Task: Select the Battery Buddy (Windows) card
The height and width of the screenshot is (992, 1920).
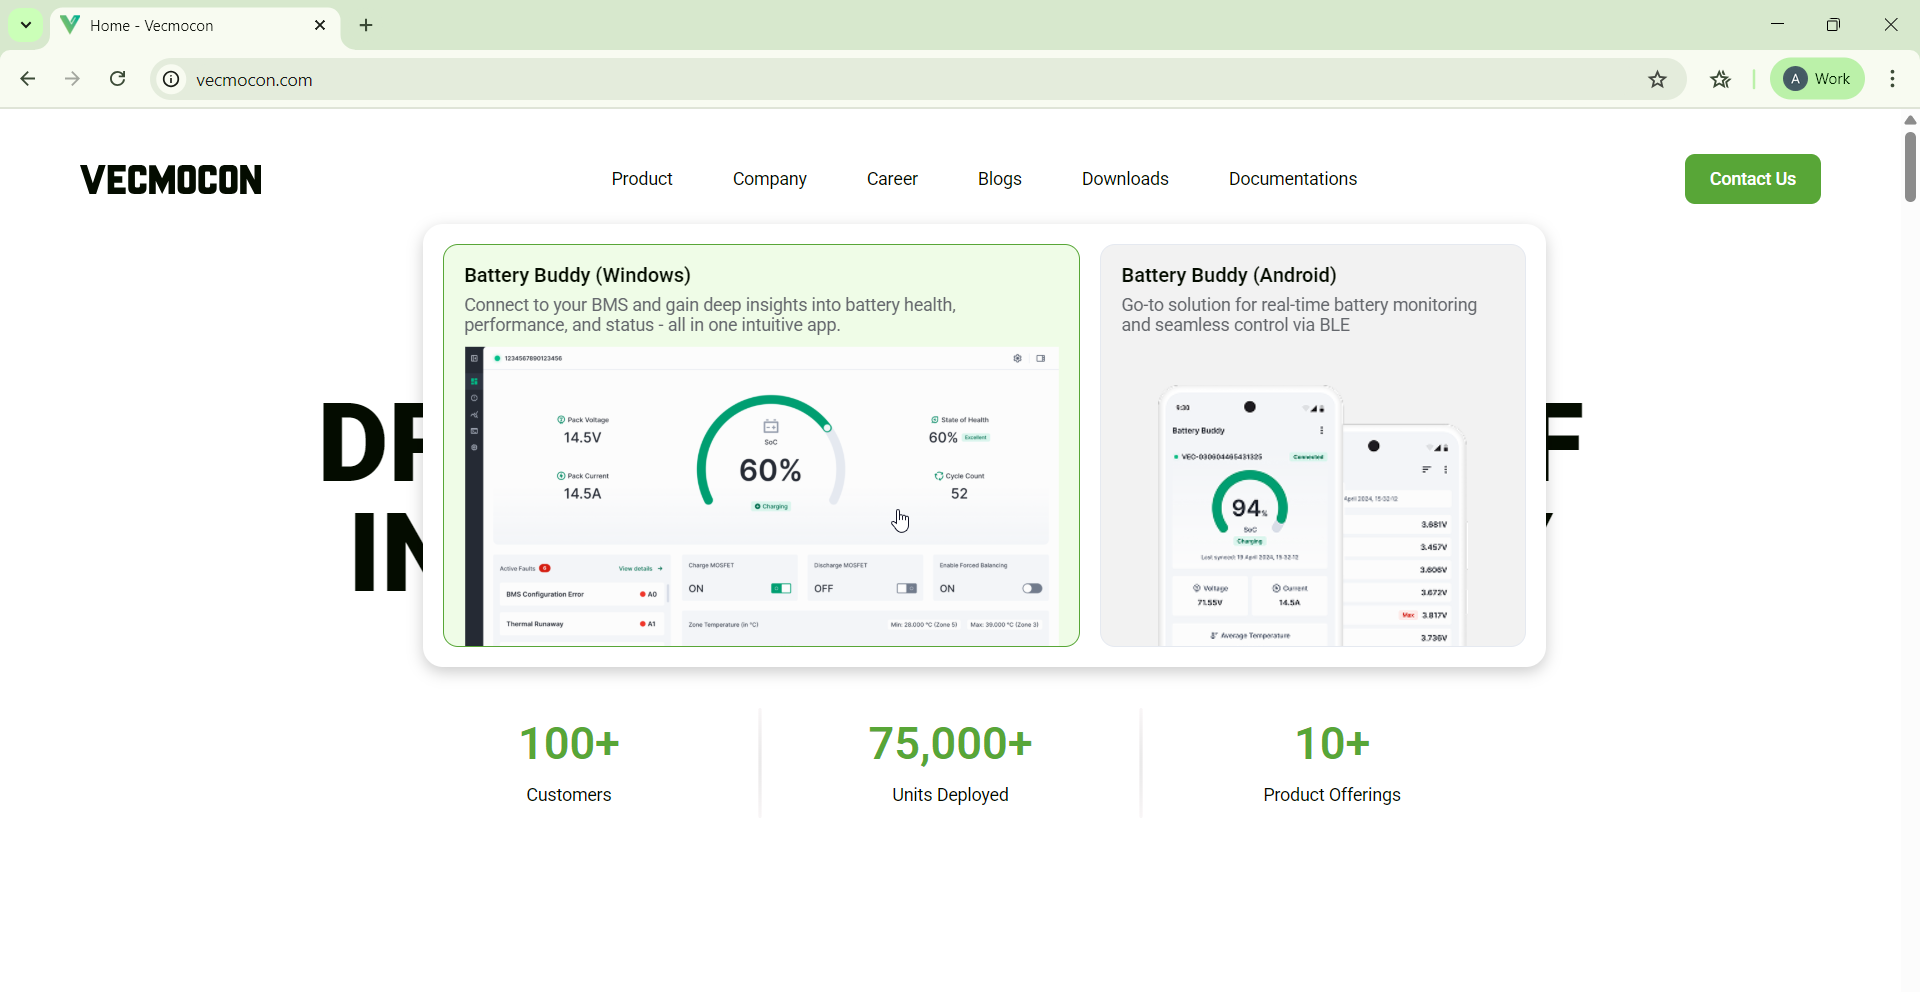Action: point(761,445)
